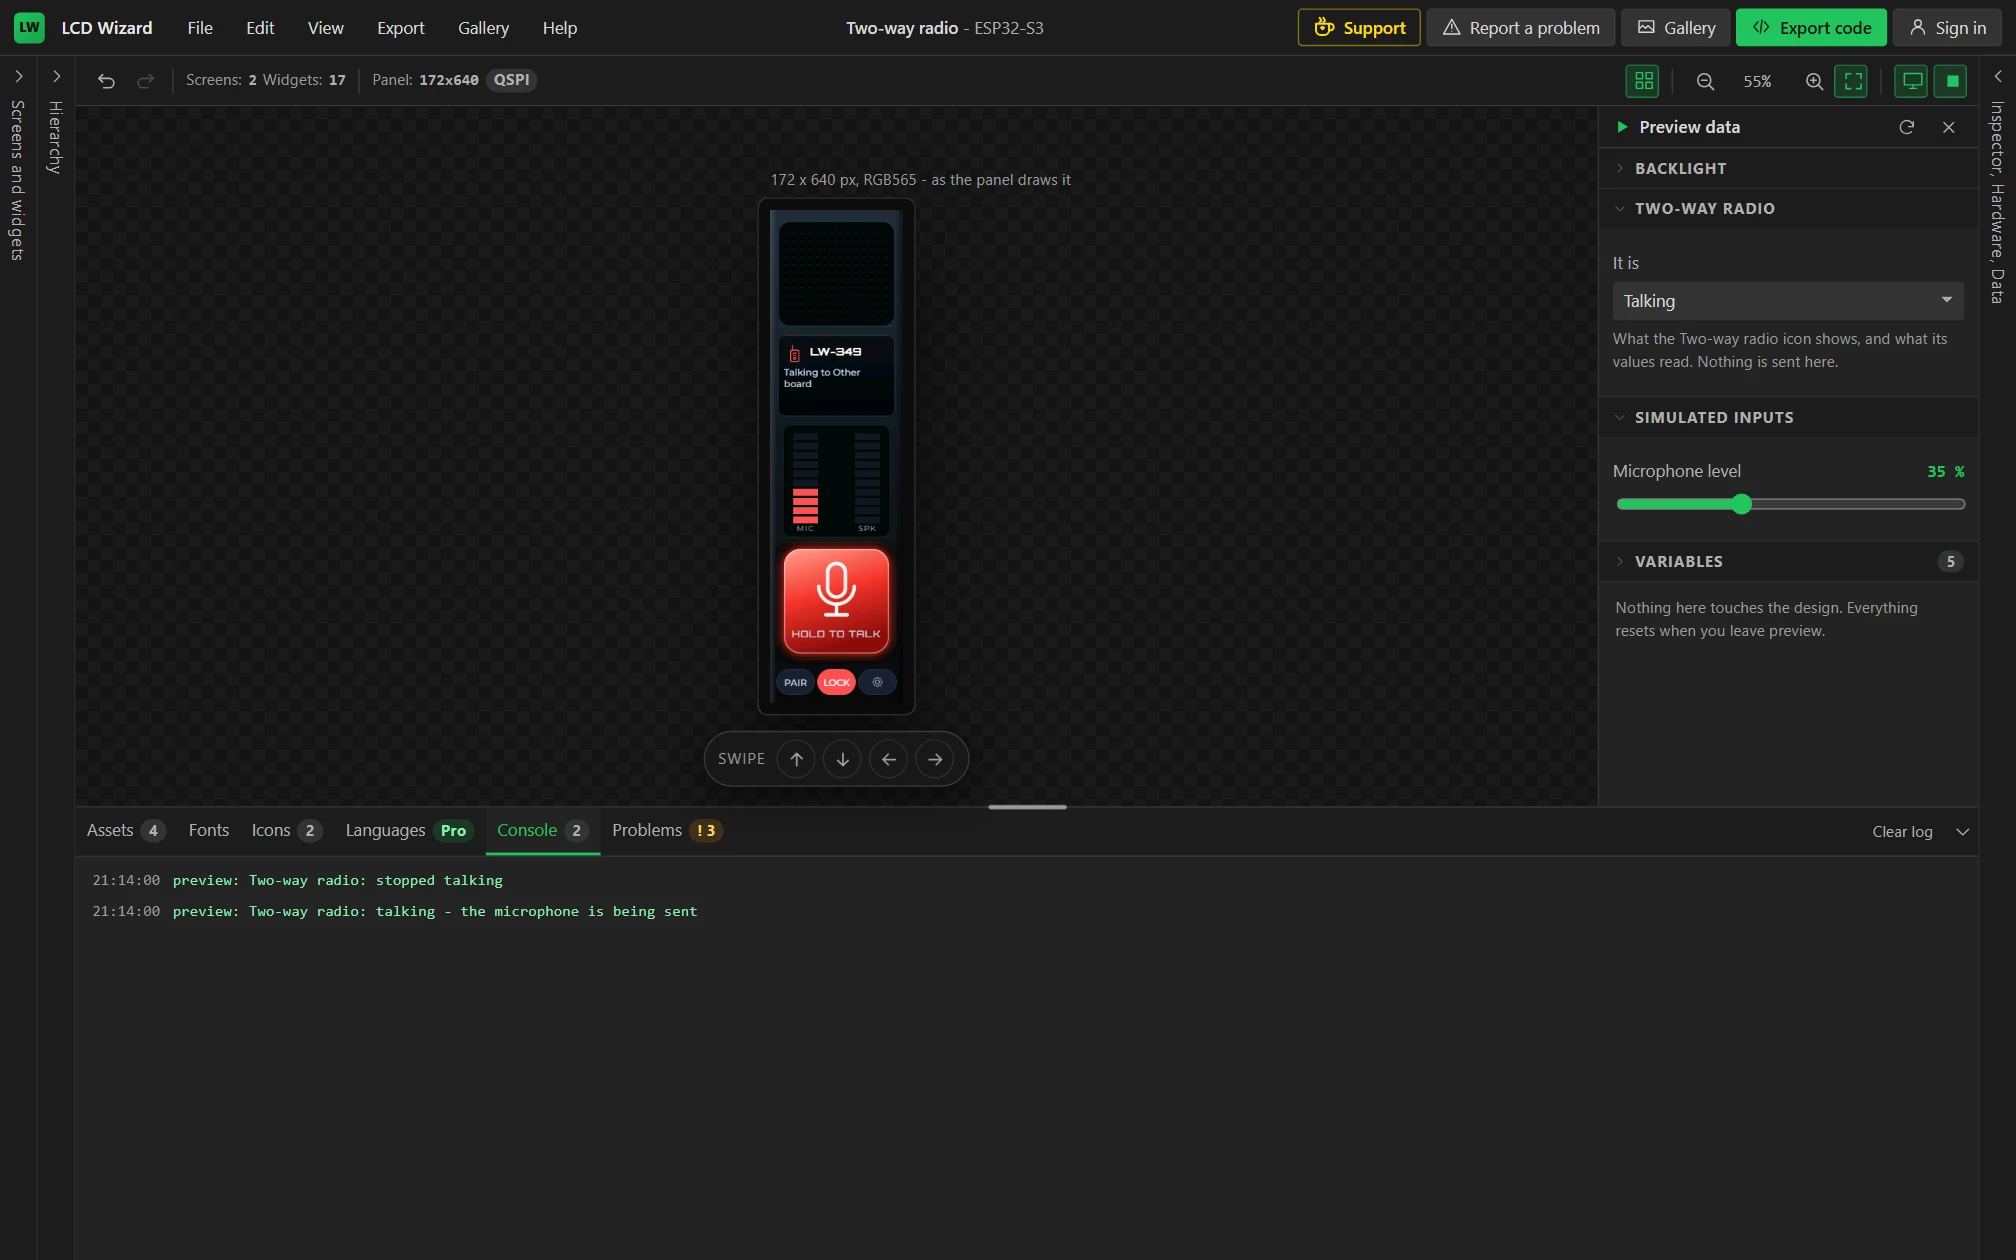This screenshot has width=2016, height=1260.
Task: Close the Preview data panel
Action: click(1948, 127)
